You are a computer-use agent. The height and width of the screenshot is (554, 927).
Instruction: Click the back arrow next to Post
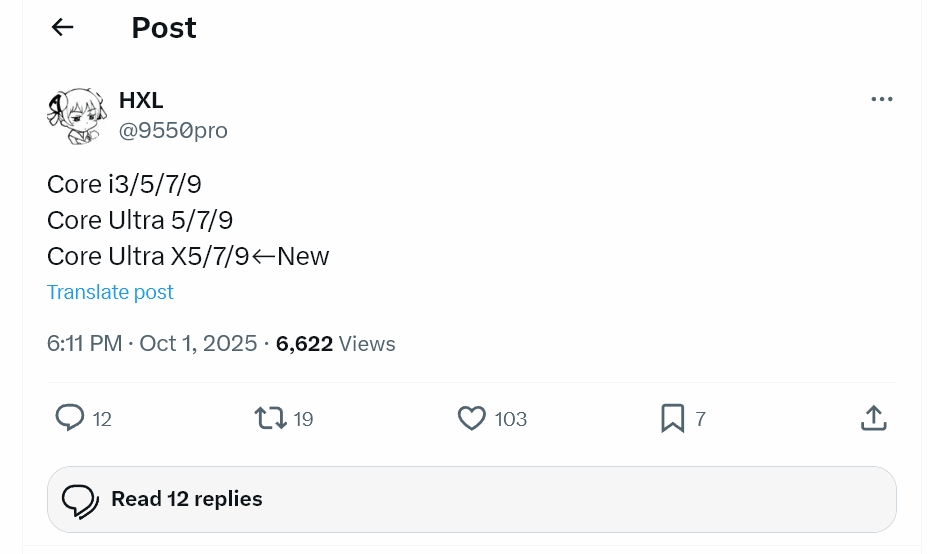[62, 28]
